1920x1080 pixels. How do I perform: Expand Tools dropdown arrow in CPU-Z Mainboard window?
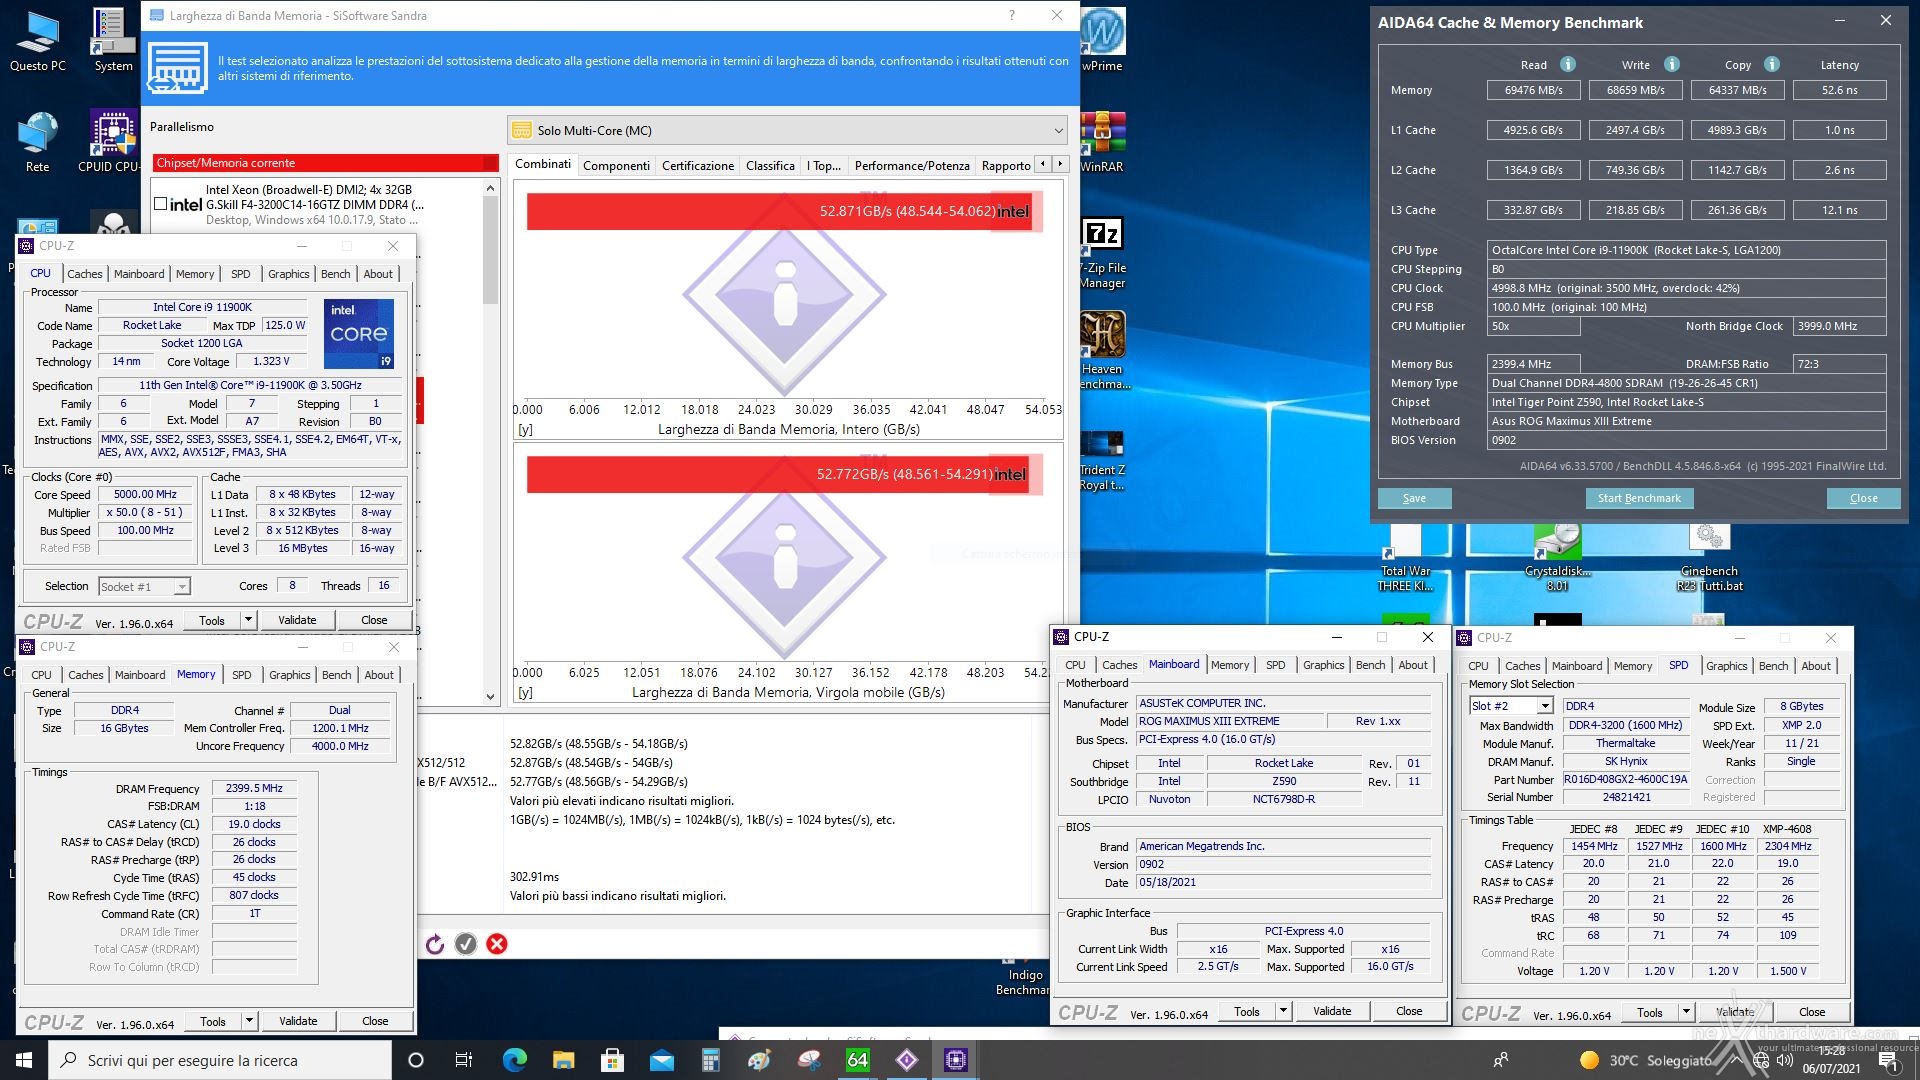[1283, 1011]
